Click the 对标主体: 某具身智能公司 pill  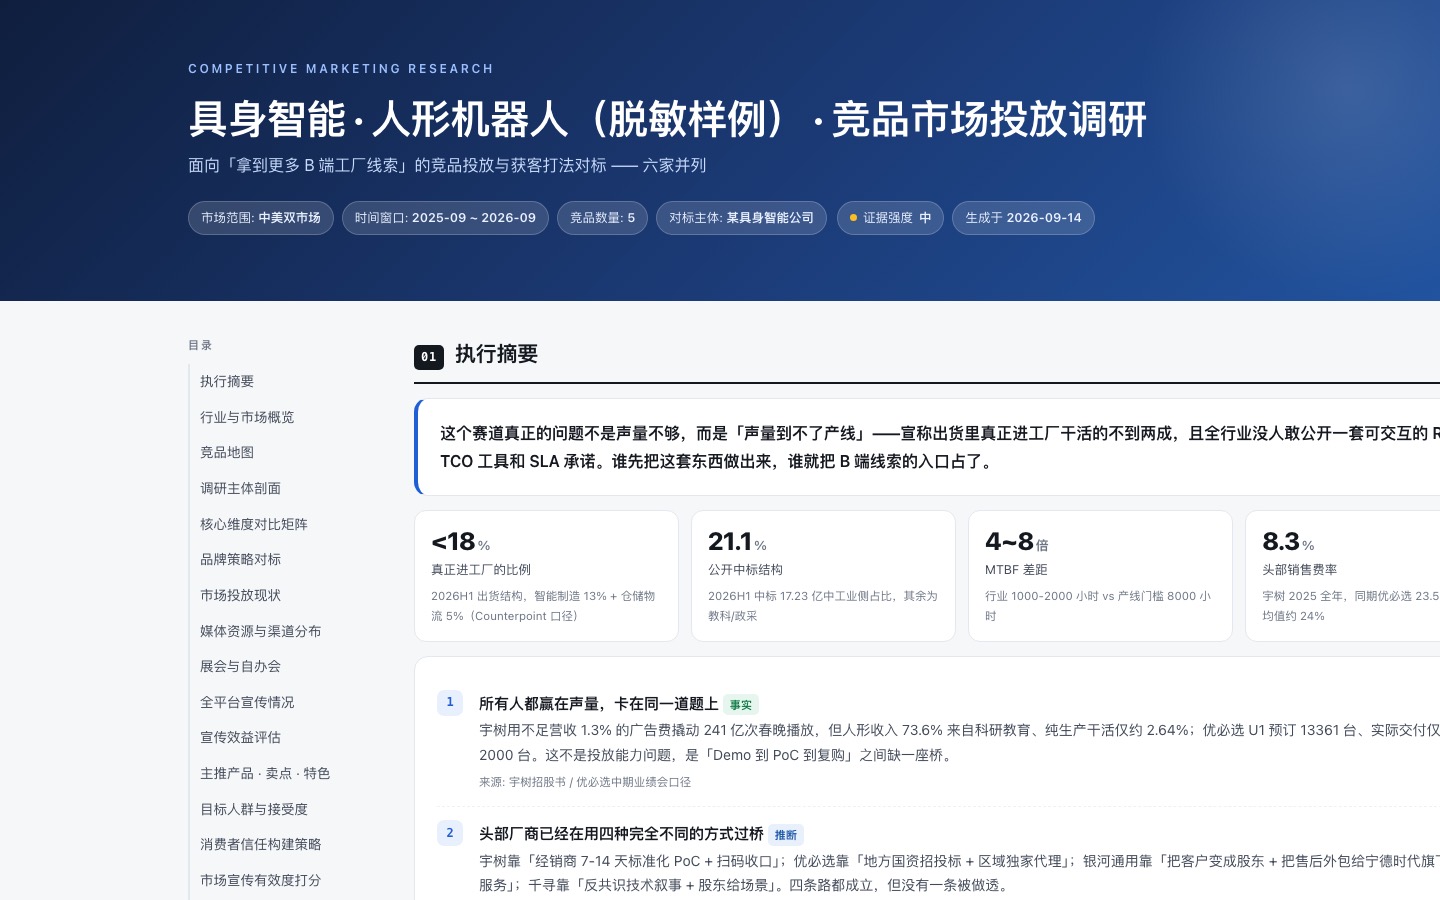click(x=741, y=218)
